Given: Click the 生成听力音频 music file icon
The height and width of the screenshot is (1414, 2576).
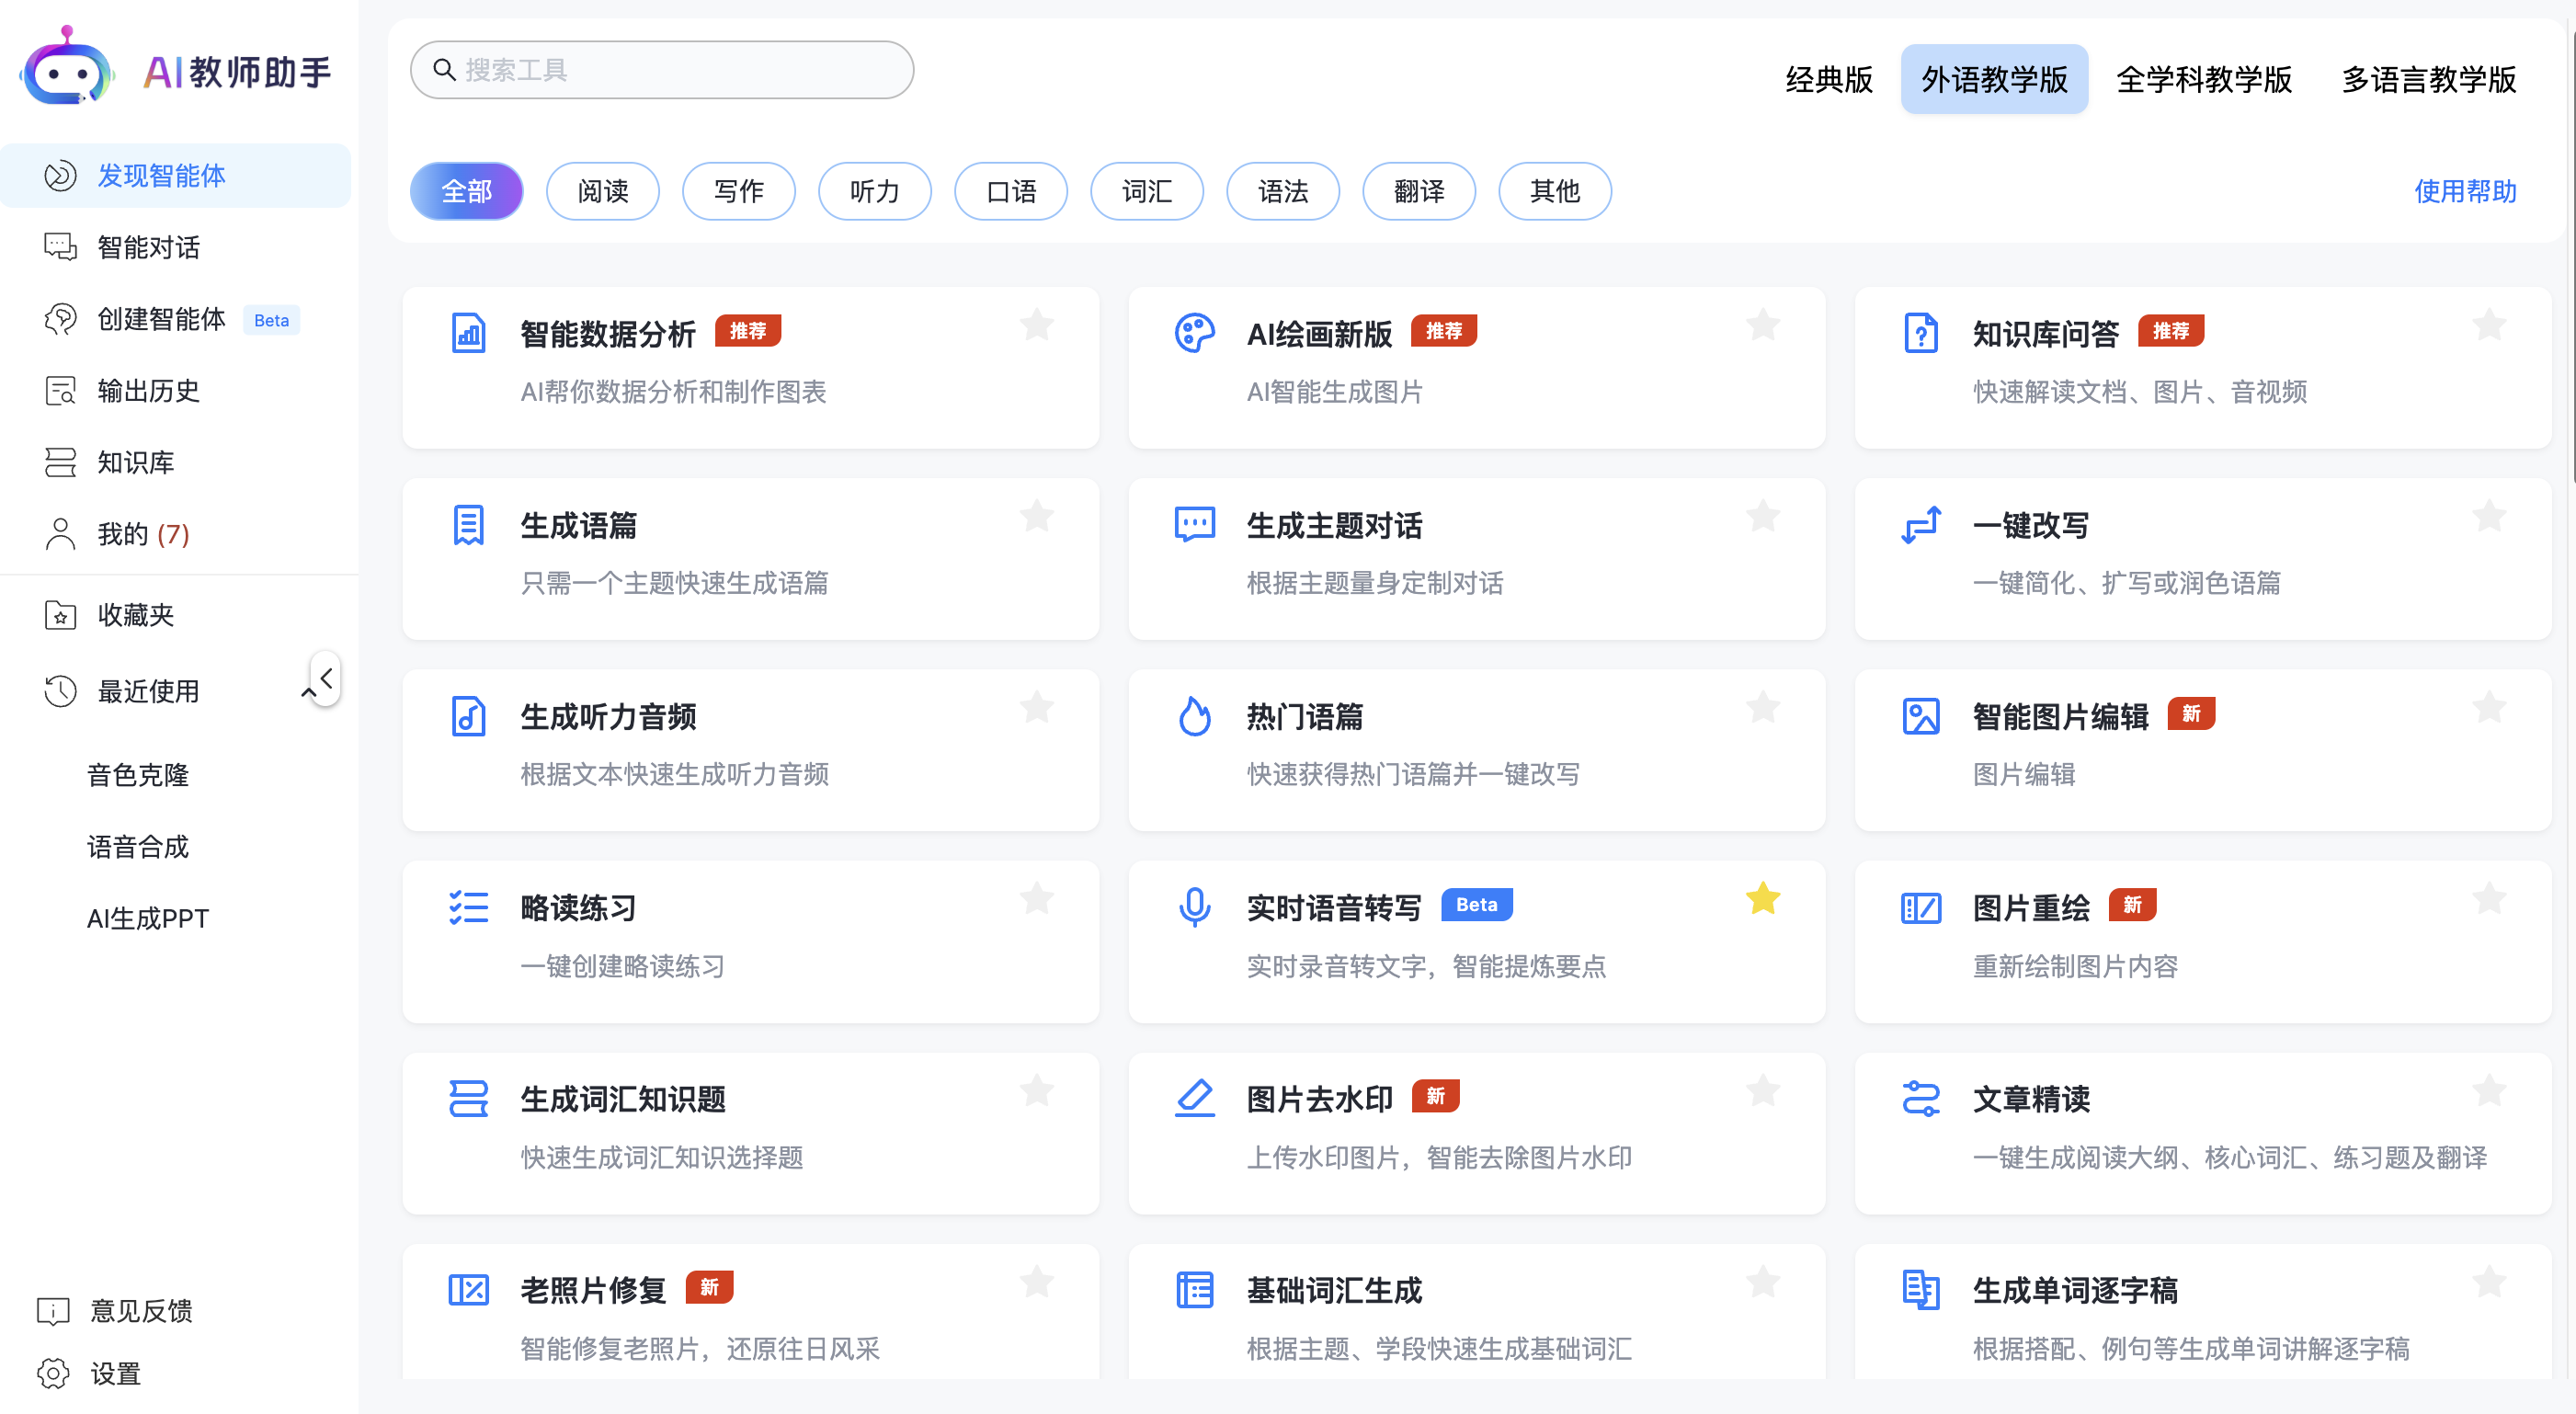Looking at the screenshot, I should point(468,716).
